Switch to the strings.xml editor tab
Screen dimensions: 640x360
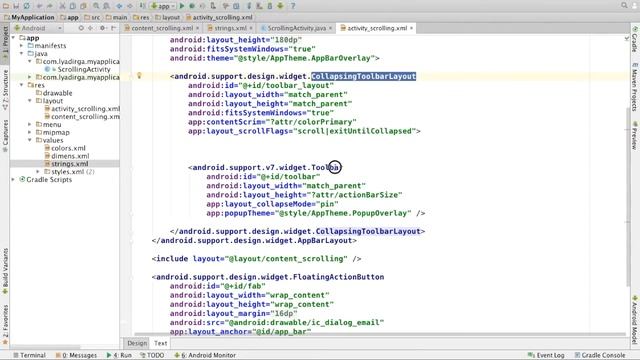pos(230,28)
